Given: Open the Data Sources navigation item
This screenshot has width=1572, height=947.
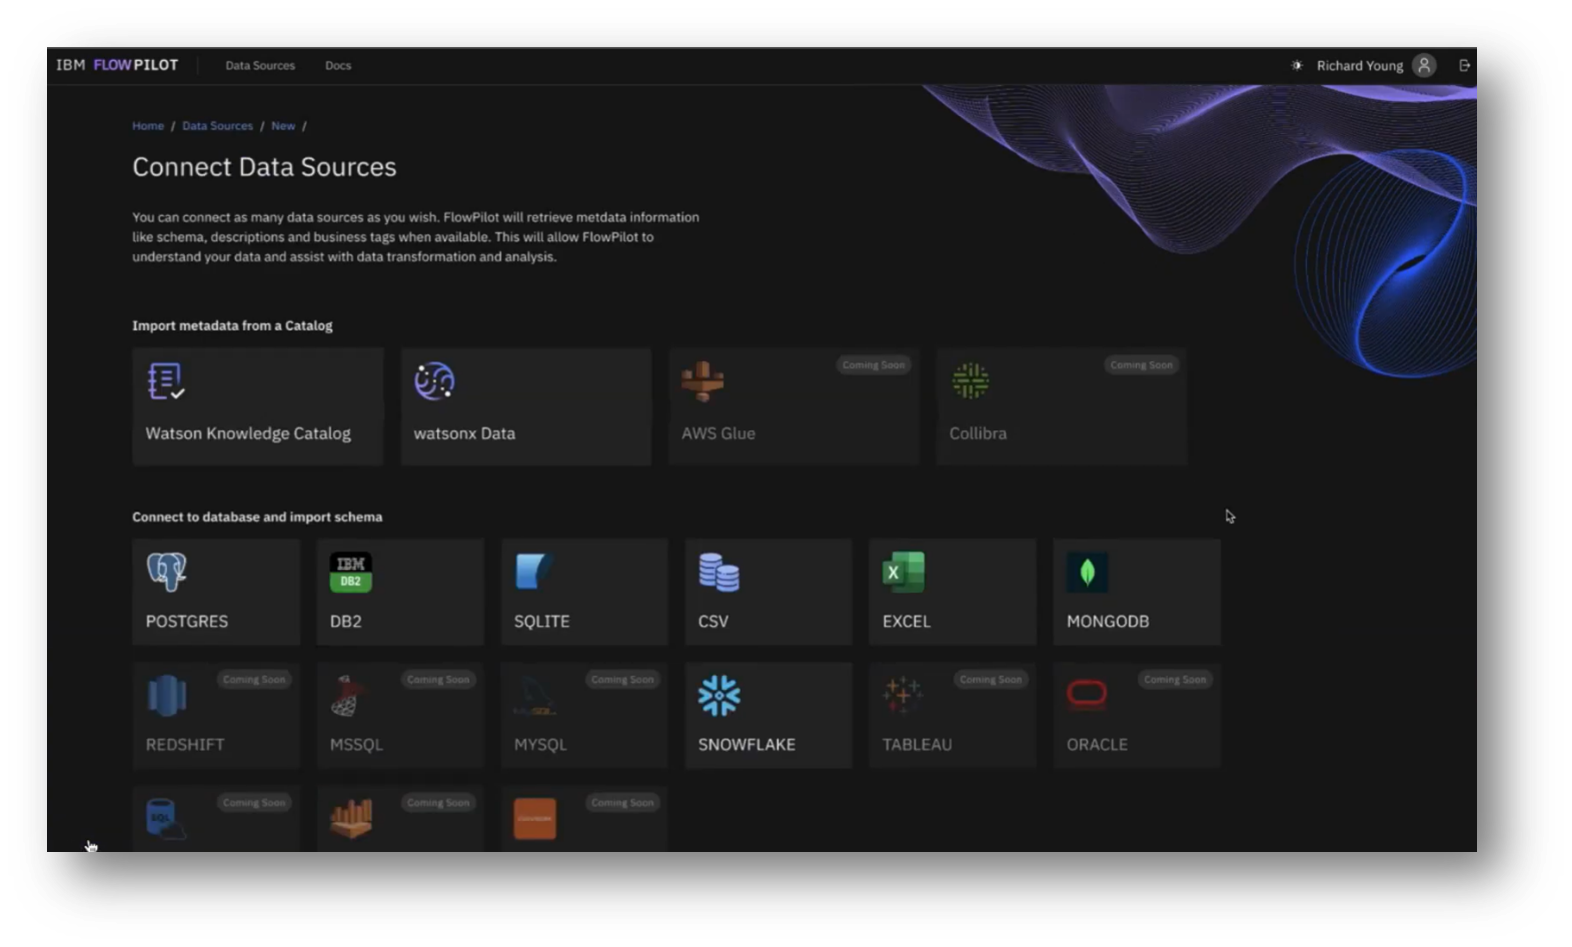Looking at the screenshot, I should (260, 65).
